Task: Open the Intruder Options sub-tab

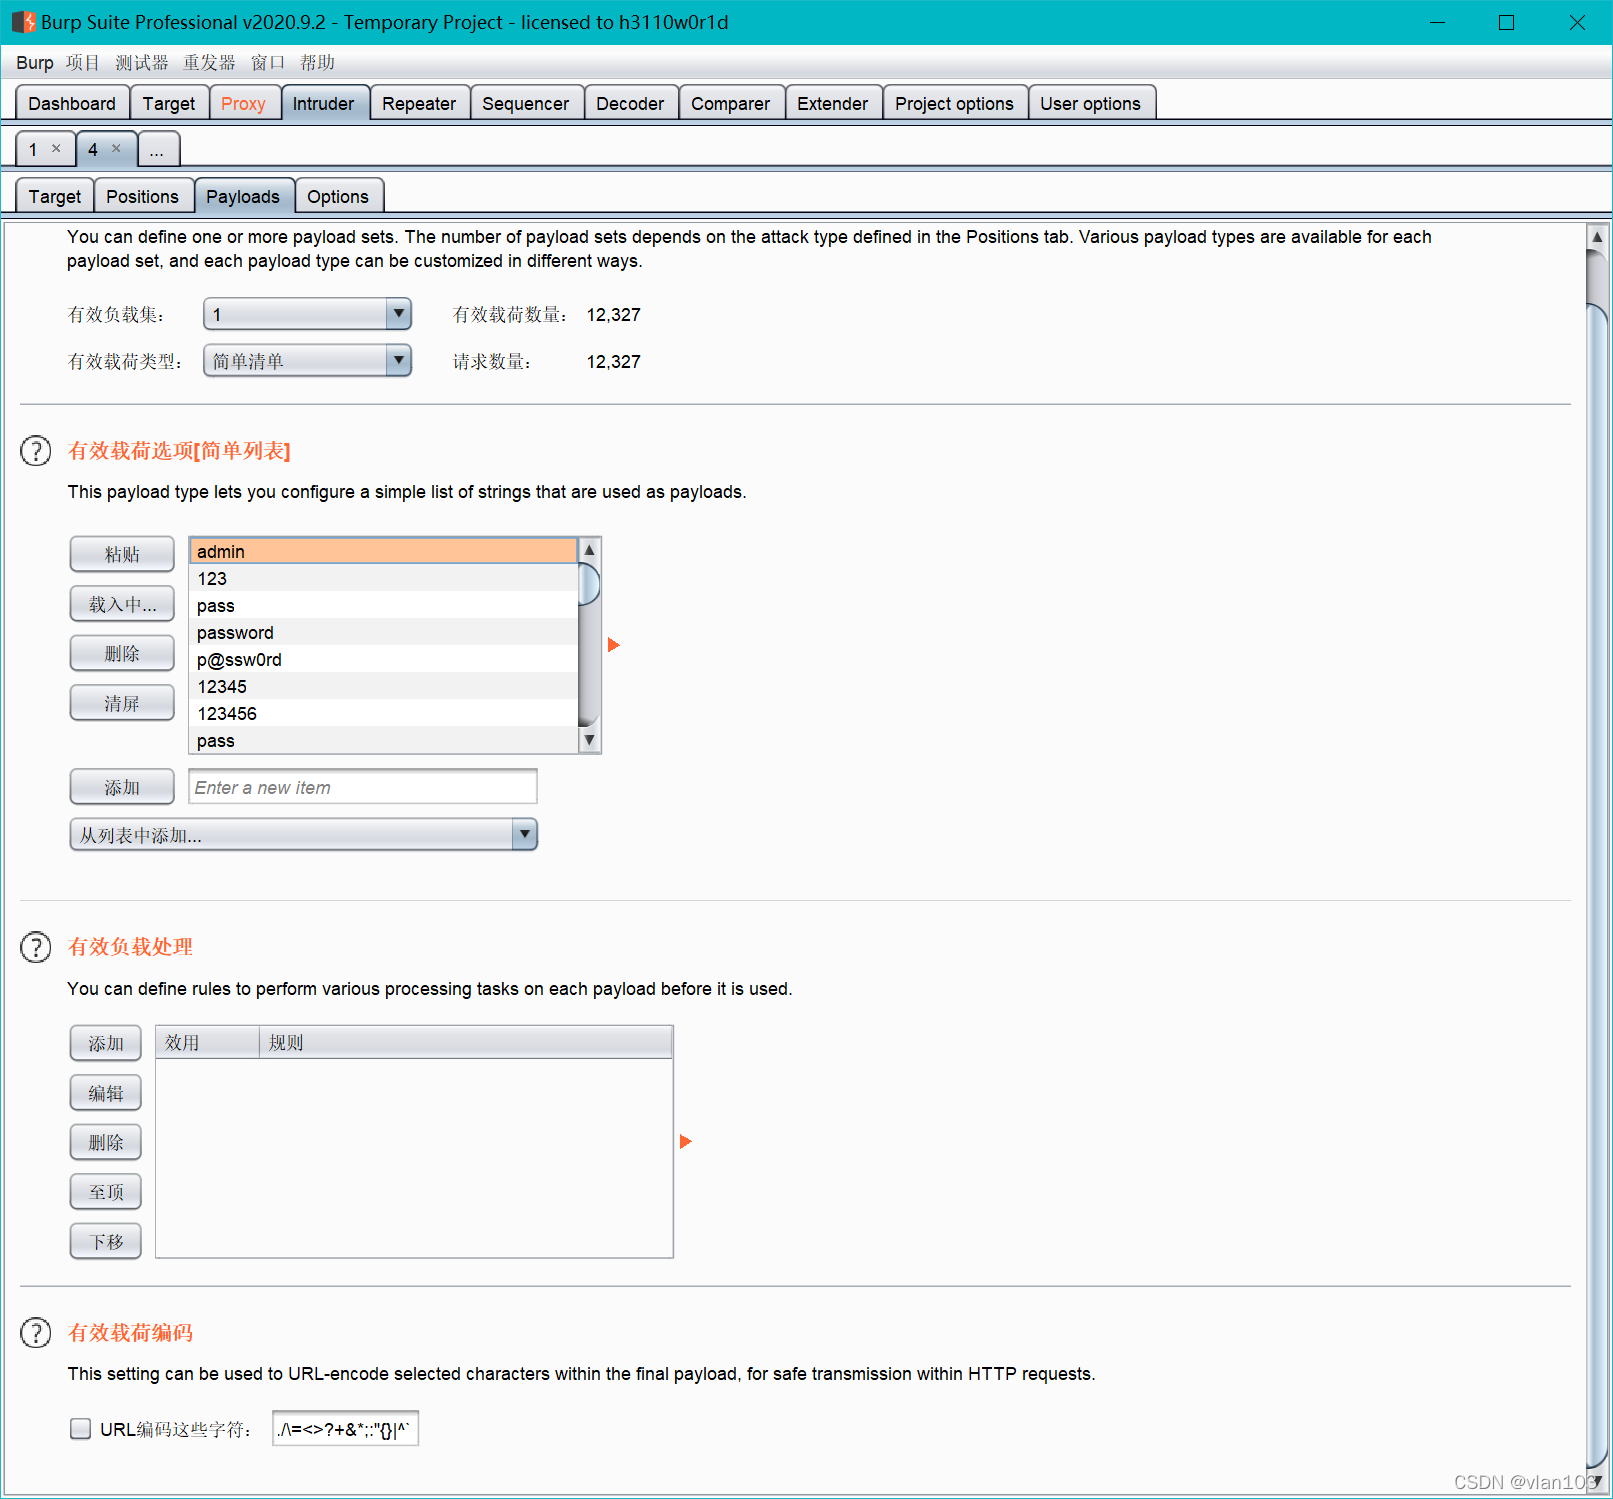Action: [338, 196]
